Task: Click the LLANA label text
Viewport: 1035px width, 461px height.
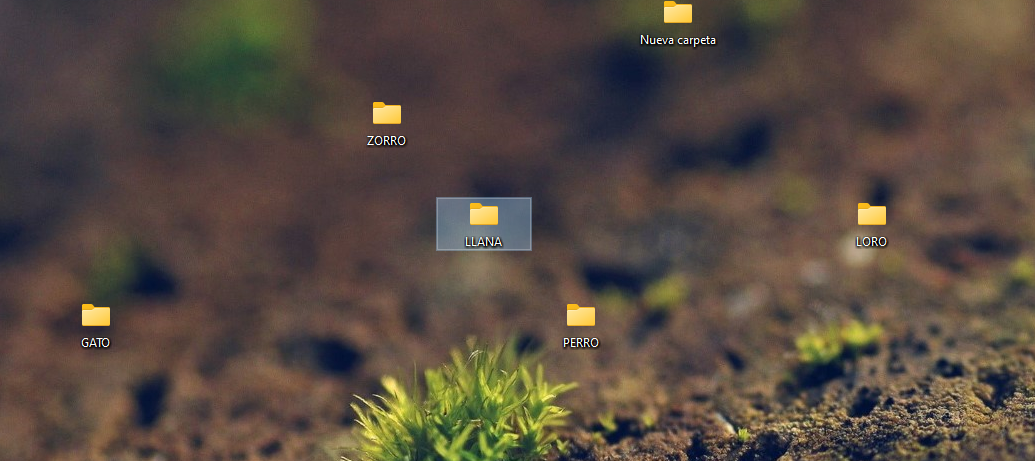Action: (x=484, y=242)
